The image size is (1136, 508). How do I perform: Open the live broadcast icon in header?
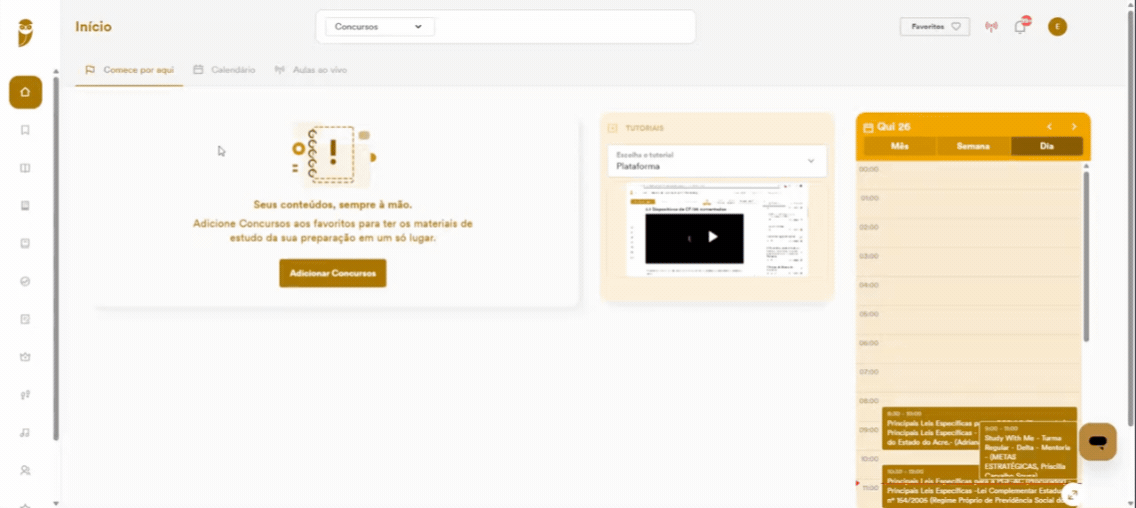pos(991,27)
